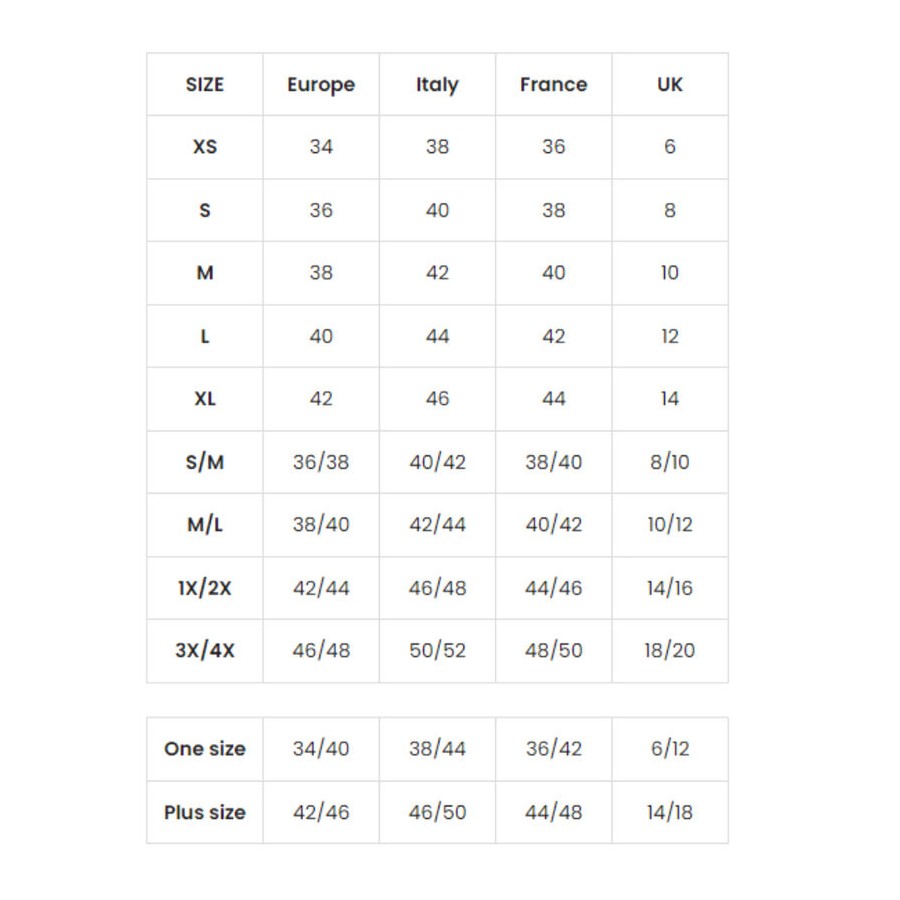The image size is (900, 900).
Task: Select the 1X/2X size row label
Action: pos(205,588)
